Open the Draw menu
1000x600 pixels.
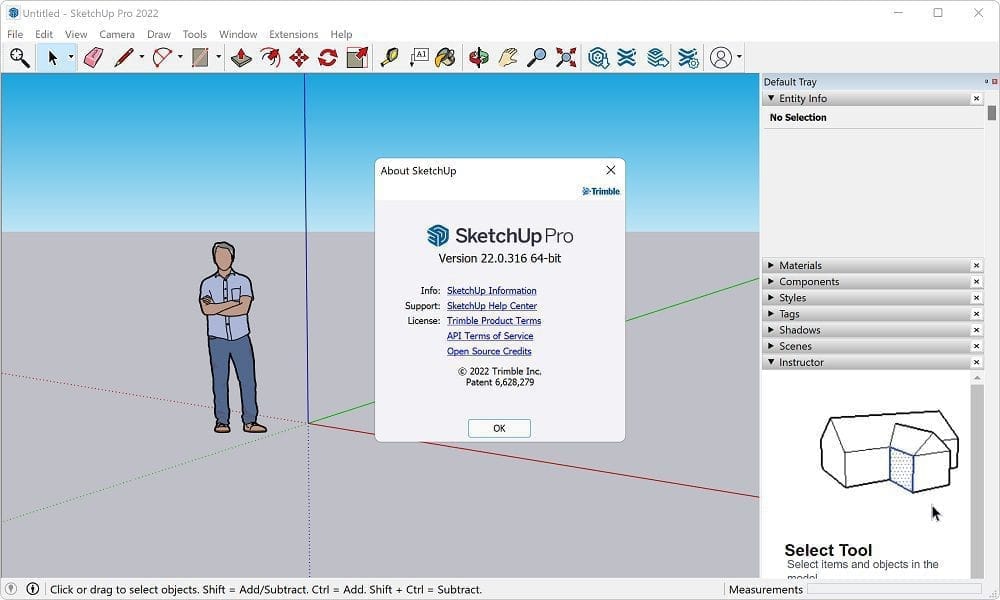[x=159, y=34]
